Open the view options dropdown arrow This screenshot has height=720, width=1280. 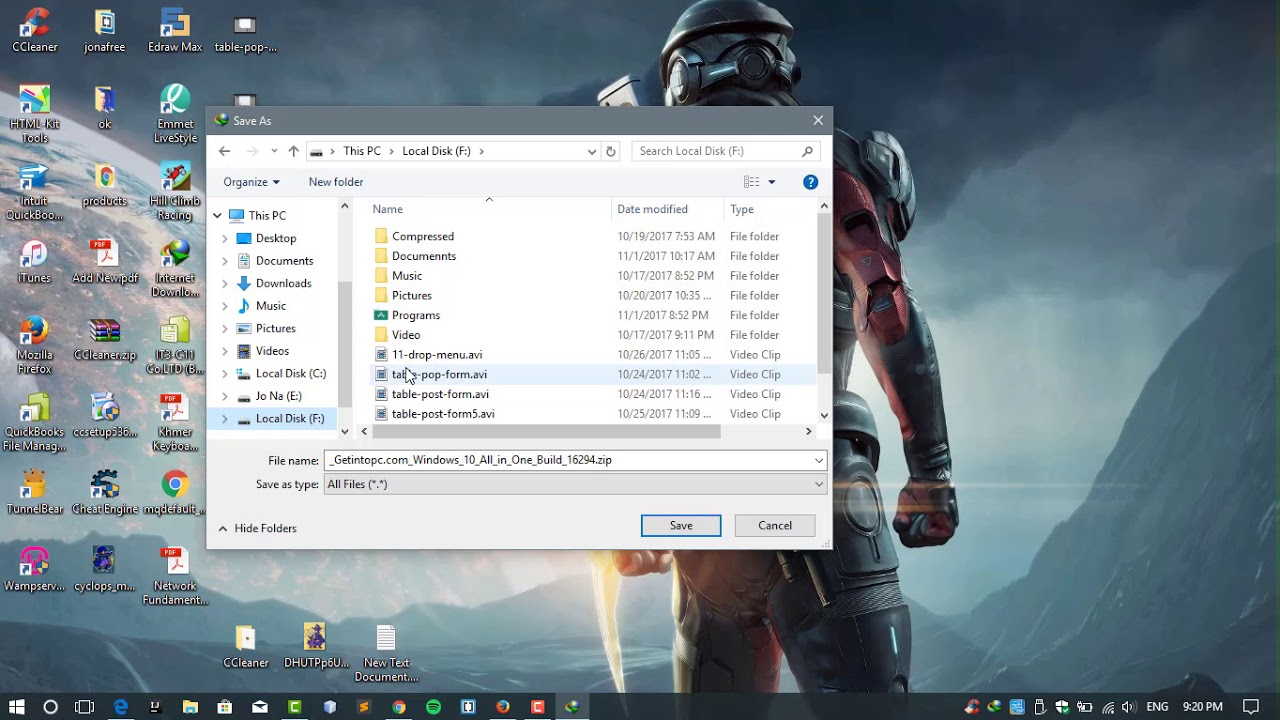[771, 182]
